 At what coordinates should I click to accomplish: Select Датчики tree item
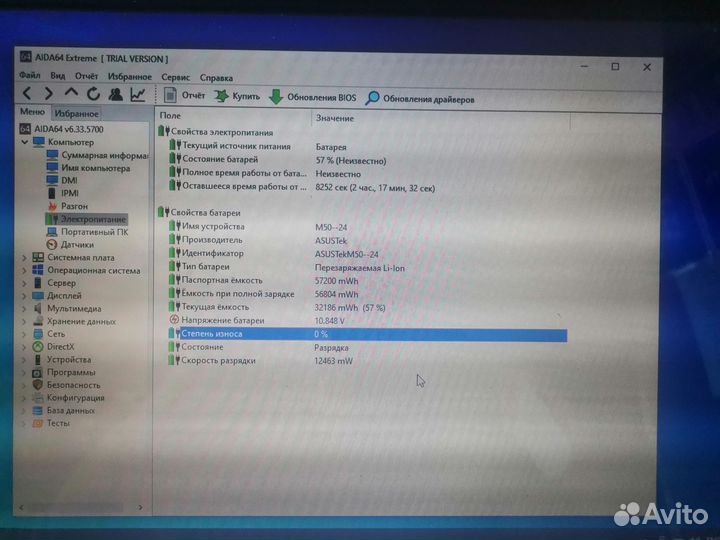click(x=70, y=245)
